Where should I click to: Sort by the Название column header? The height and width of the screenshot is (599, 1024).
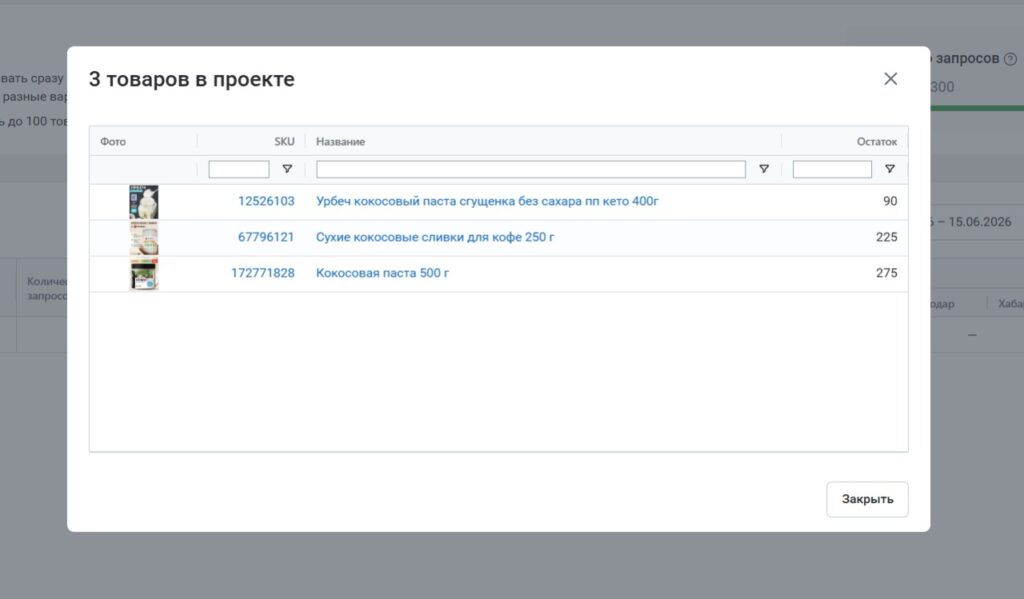tap(340, 142)
